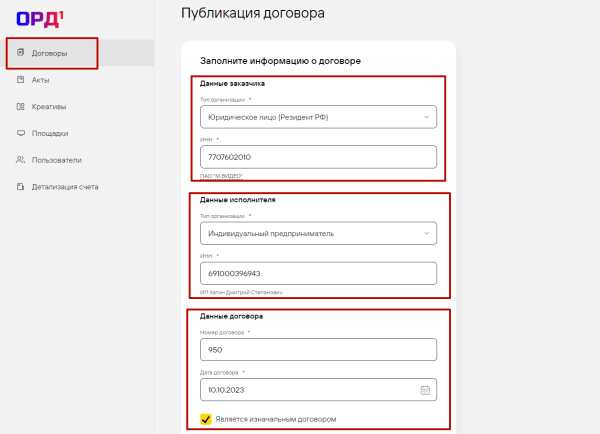Image resolution: width=600 pixels, height=434 pixels.
Task: Click the ОРД logo
Action: coord(40,19)
